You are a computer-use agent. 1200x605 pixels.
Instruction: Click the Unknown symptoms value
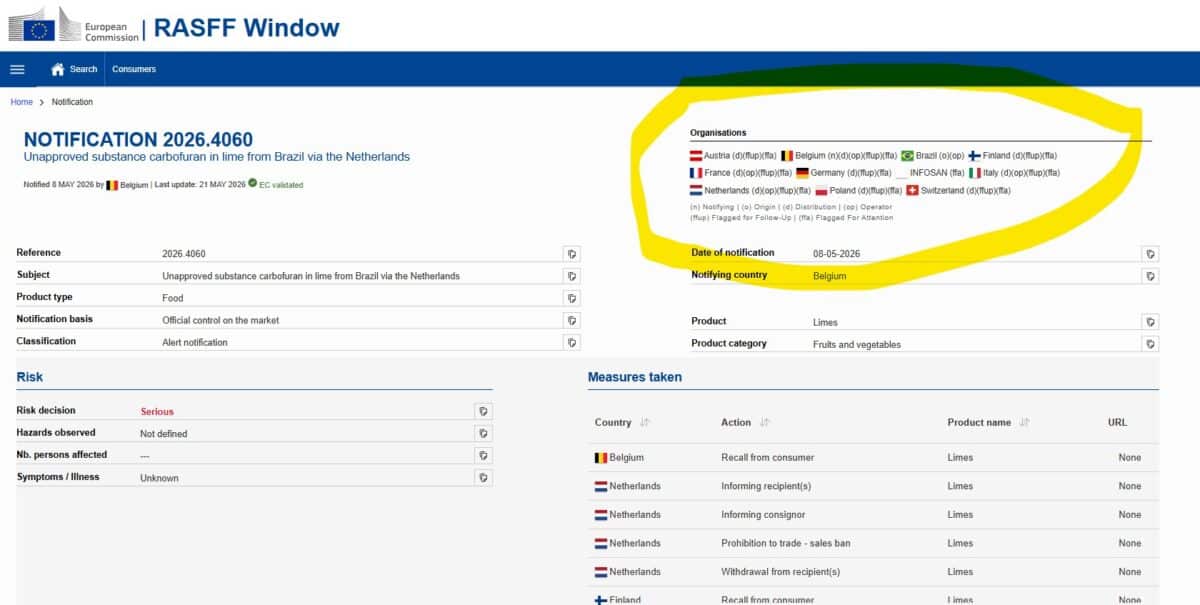pyautogui.click(x=159, y=478)
